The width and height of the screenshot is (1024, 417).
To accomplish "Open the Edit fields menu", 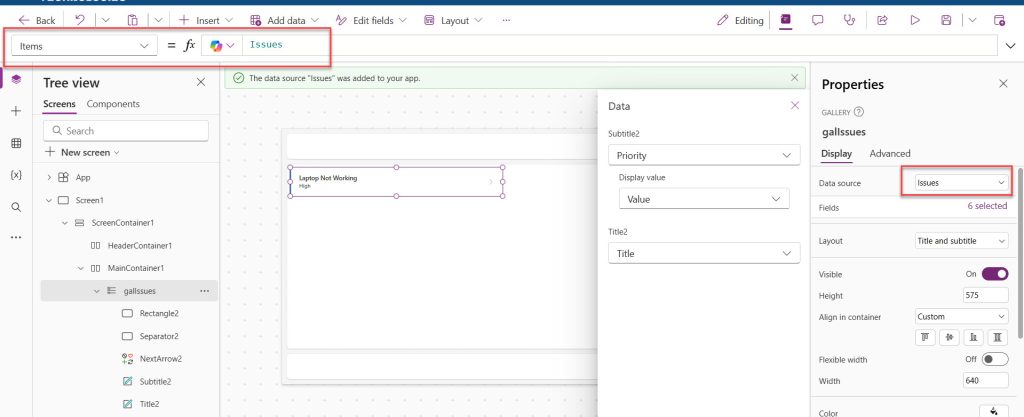I will [371, 20].
